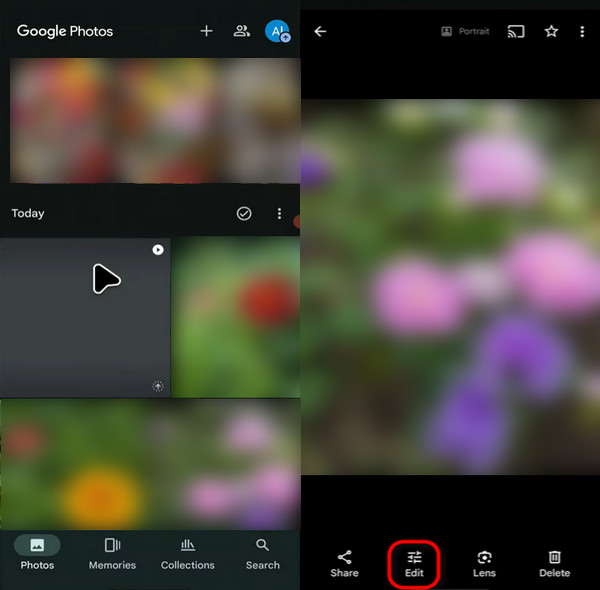The width and height of the screenshot is (600, 590).
Task: Switch to the Memories tab
Action: click(x=112, y=553)
